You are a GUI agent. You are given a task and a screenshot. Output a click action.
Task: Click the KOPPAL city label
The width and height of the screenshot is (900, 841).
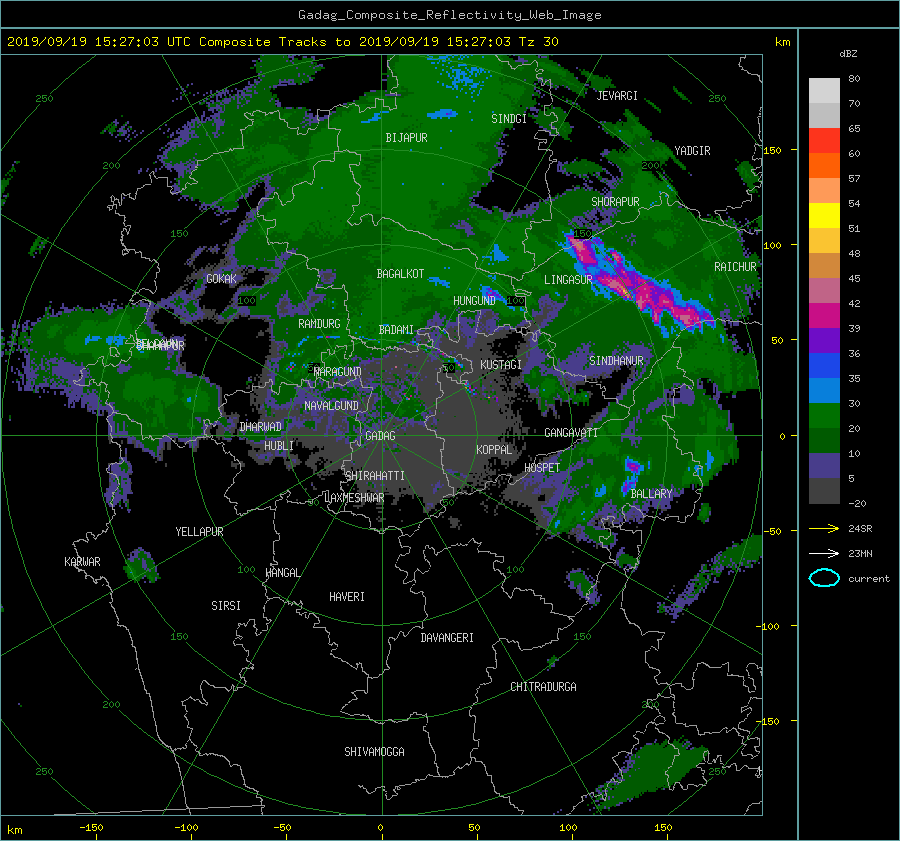[494, 449]
